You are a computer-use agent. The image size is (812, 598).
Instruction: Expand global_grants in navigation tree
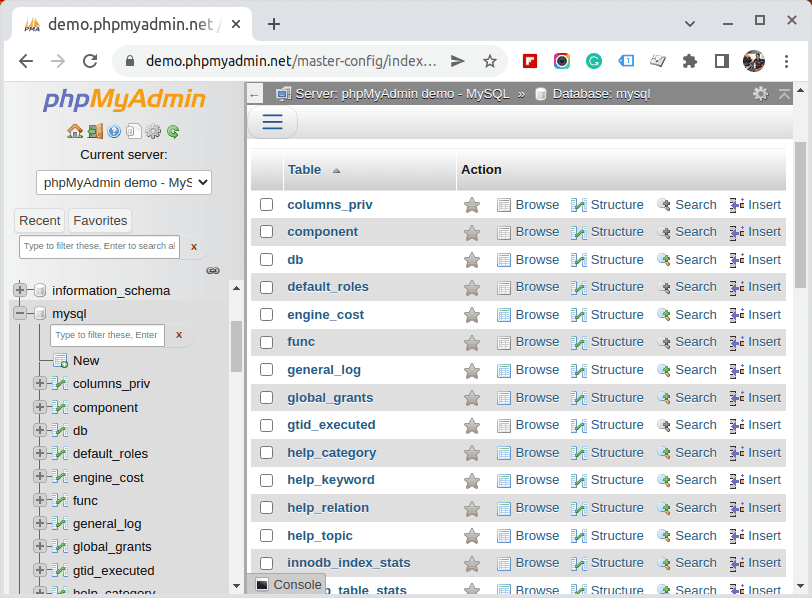(40, 546)
